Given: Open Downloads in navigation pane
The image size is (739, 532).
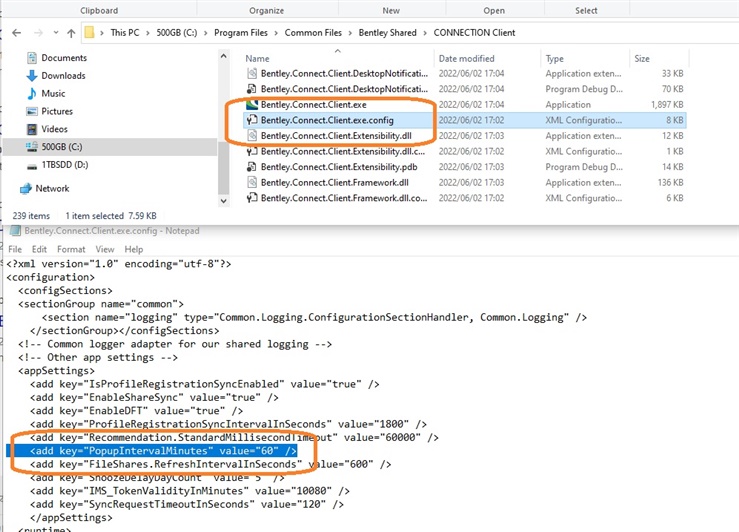Looking at the screenshot, I should [x=63, y=75].
